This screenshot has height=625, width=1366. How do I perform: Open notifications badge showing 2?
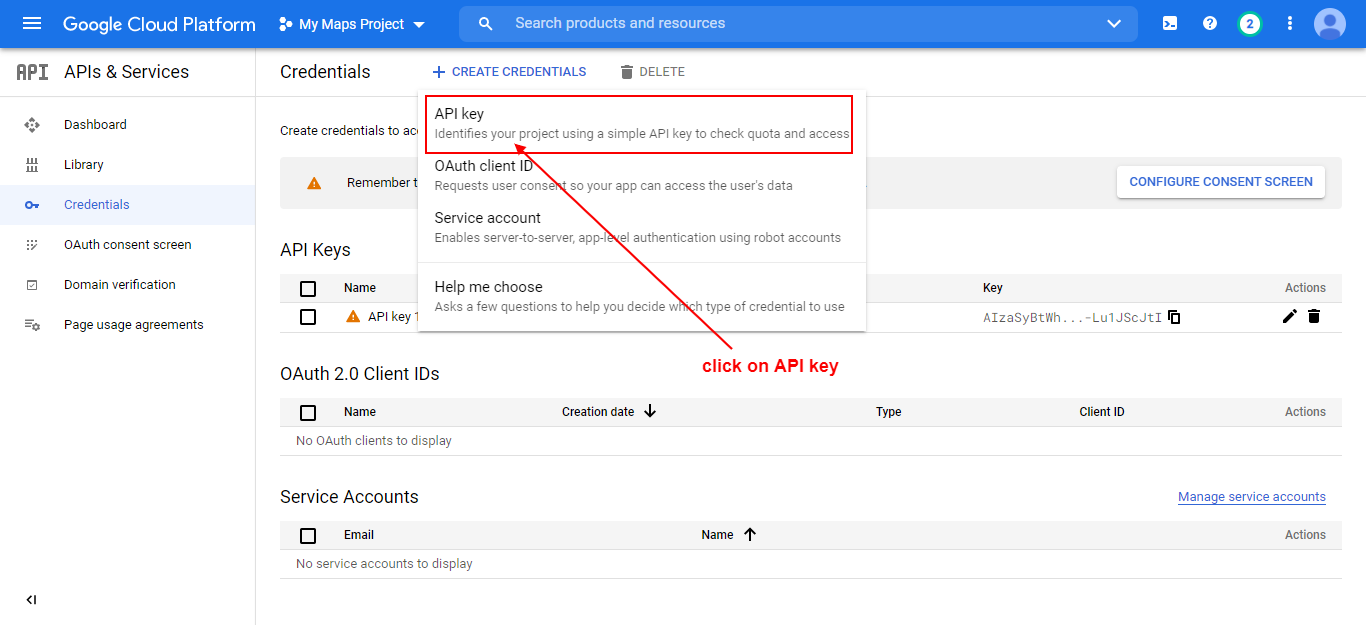pos(1250,24)
